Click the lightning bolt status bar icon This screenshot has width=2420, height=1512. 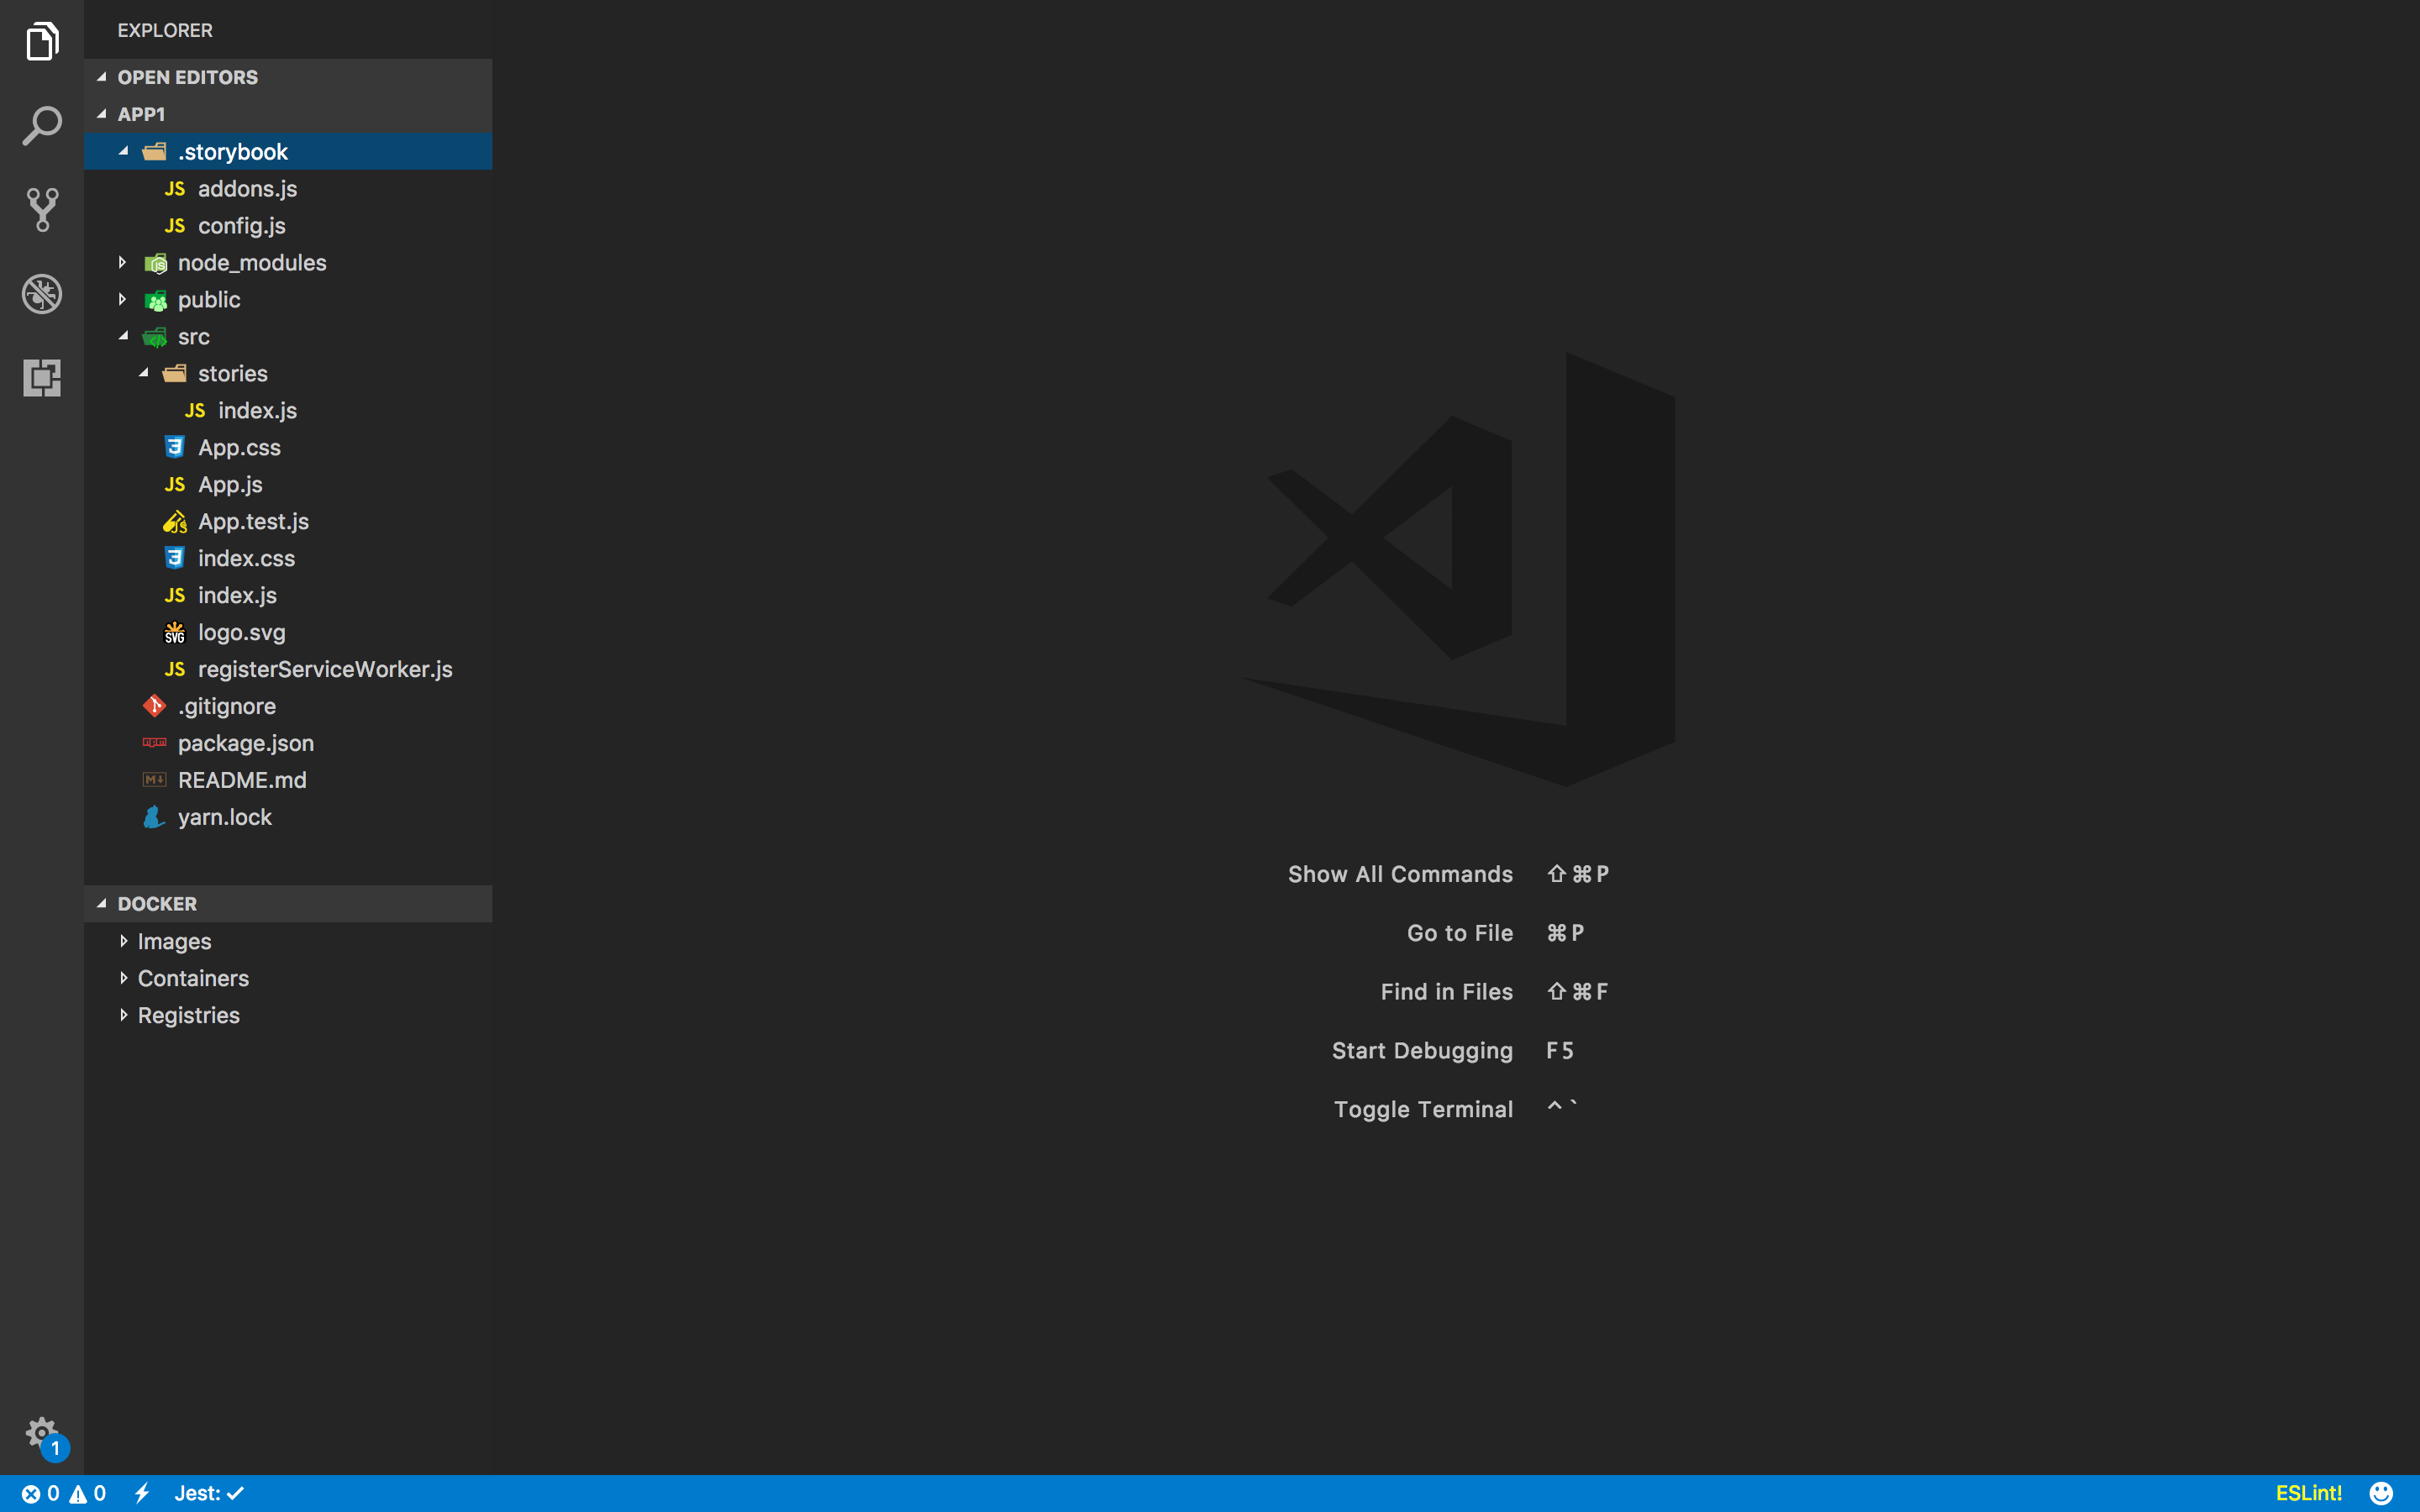[x=142, y=1493]
